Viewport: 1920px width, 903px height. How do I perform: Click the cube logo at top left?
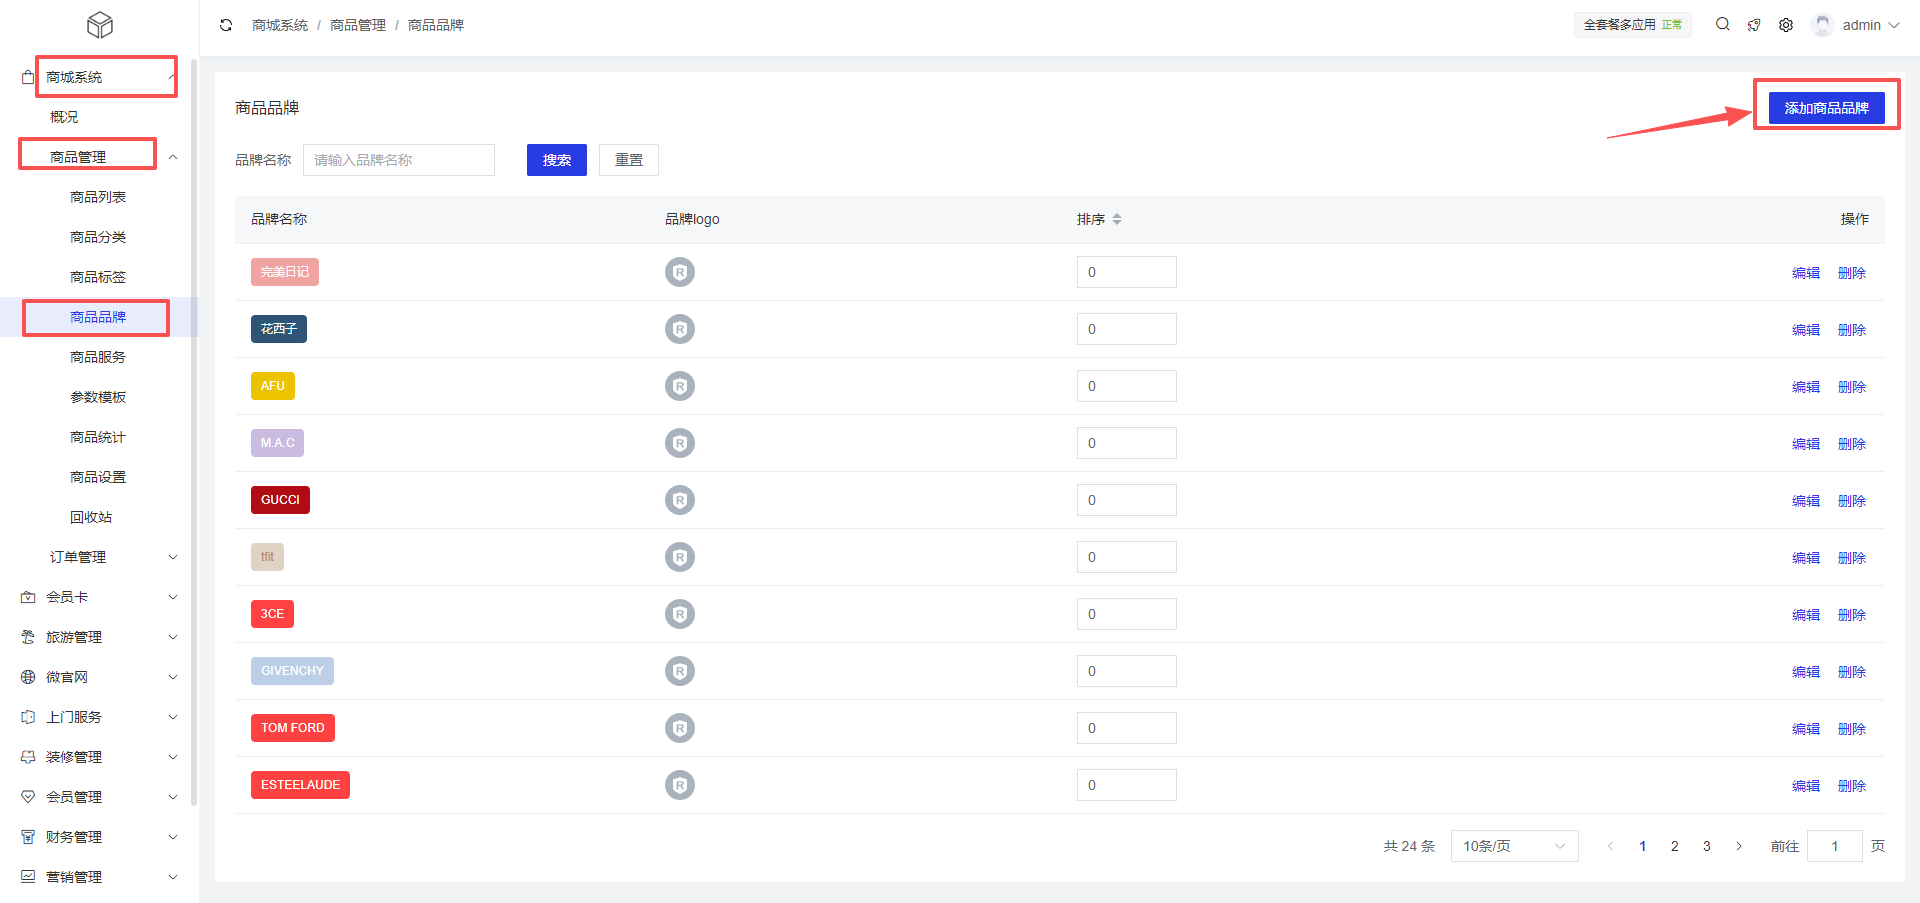(x=100, y=25)
